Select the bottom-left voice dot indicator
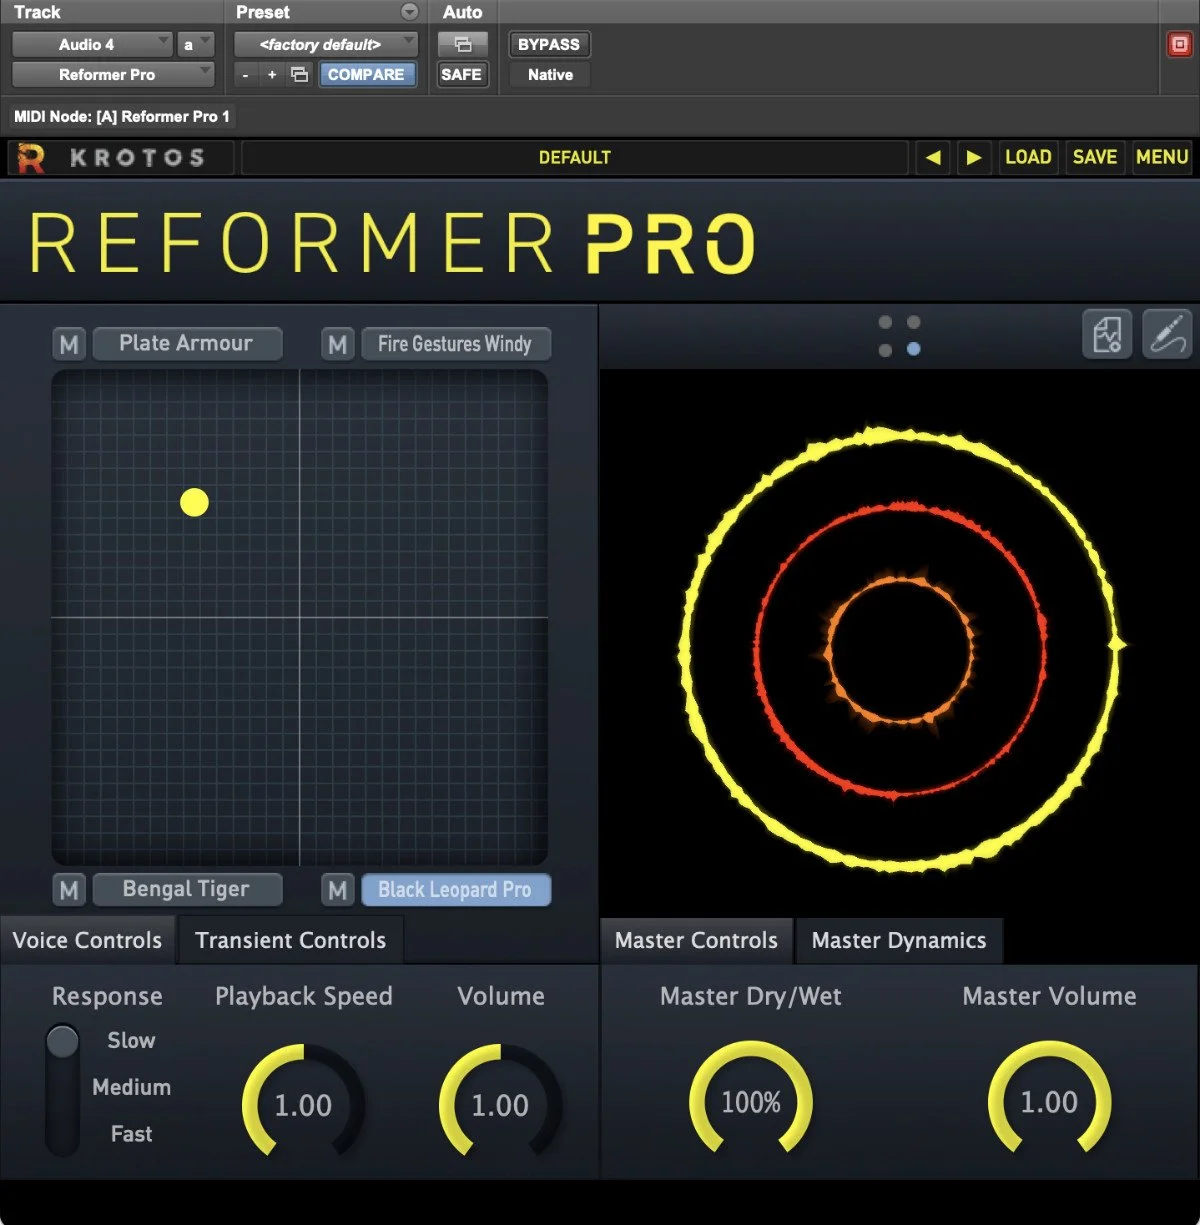Viewport: 1200px width, 1225px height. (x=885, y=350)
